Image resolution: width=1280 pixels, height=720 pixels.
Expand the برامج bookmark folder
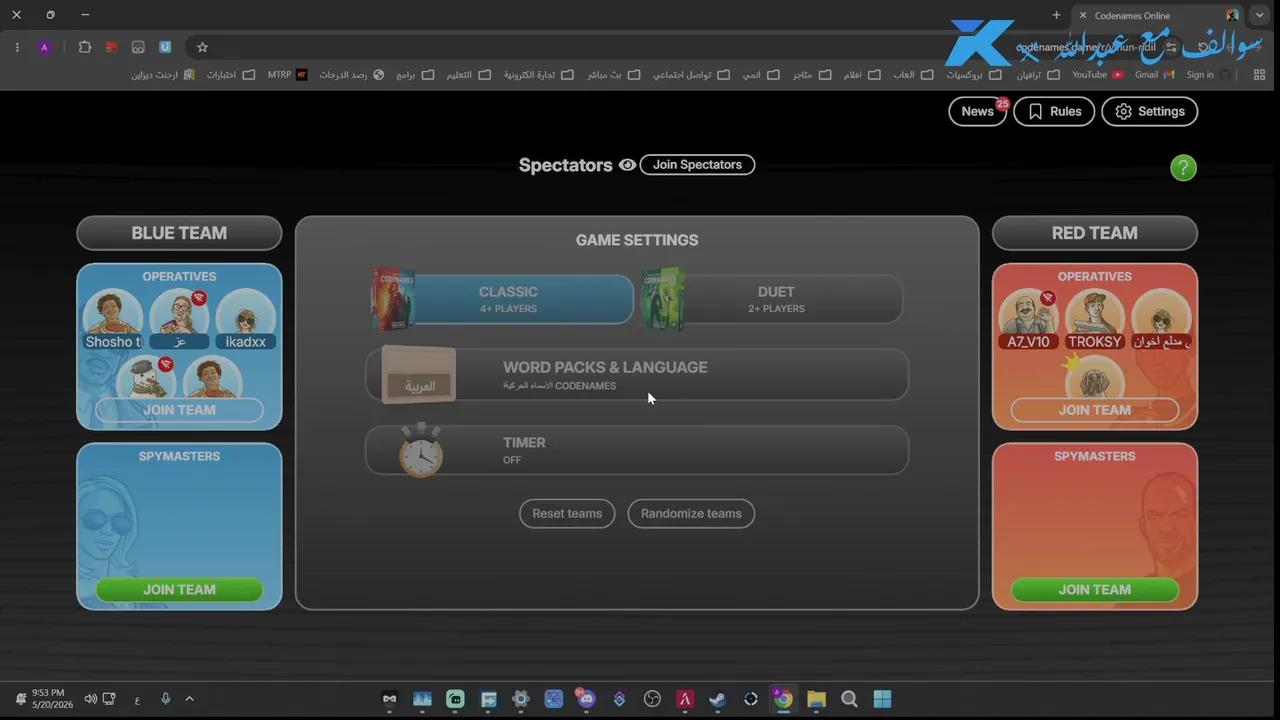414,75
